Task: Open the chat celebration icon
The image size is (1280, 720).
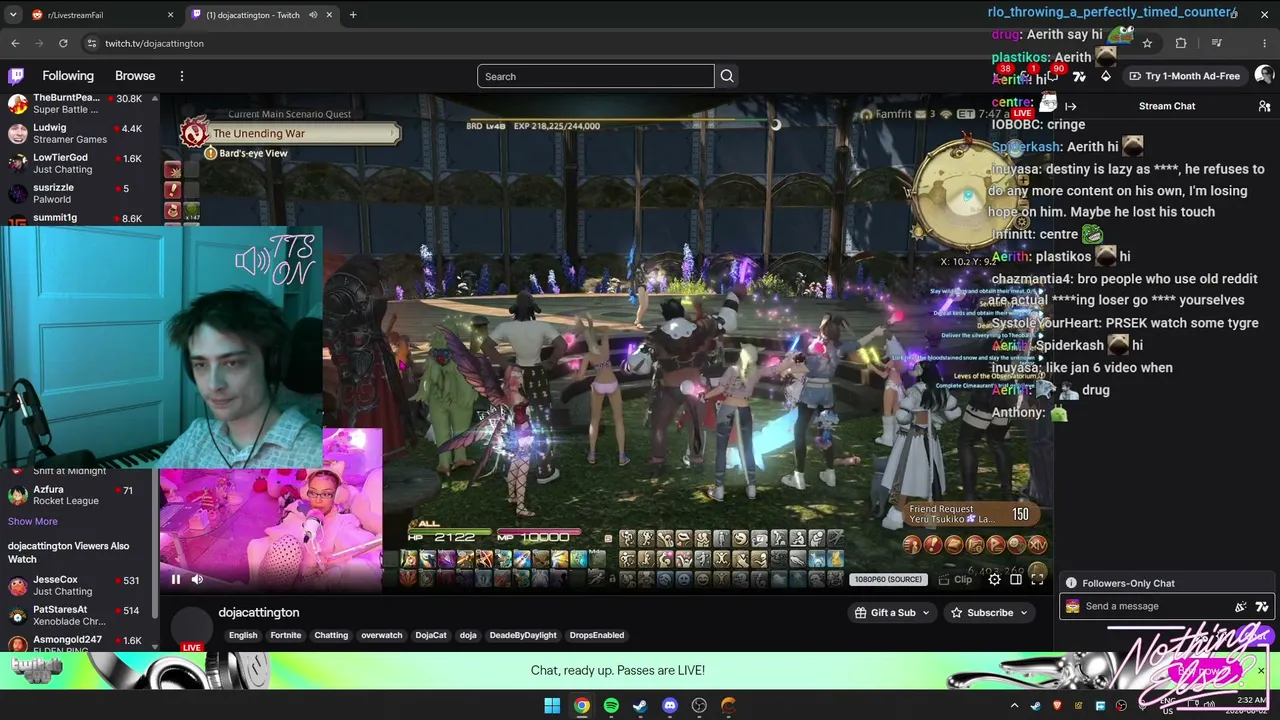Action: (1241, 606)
